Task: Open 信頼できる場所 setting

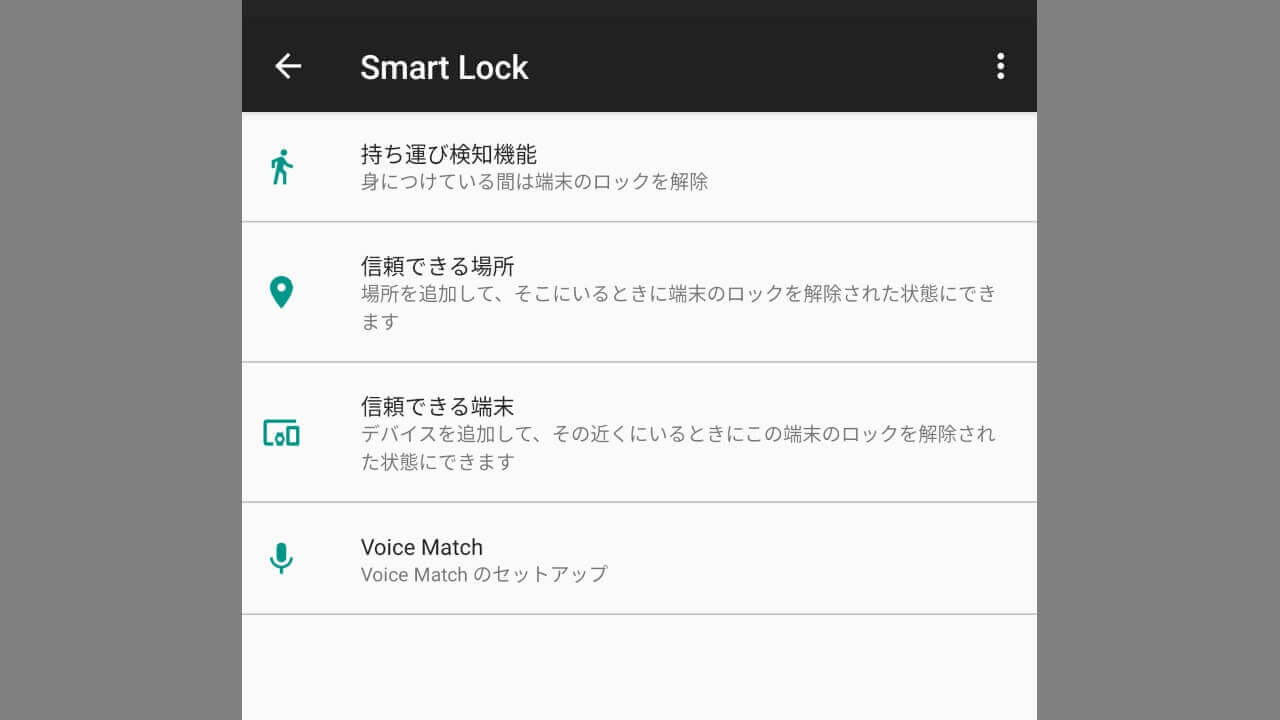Action: click(437, 266)
